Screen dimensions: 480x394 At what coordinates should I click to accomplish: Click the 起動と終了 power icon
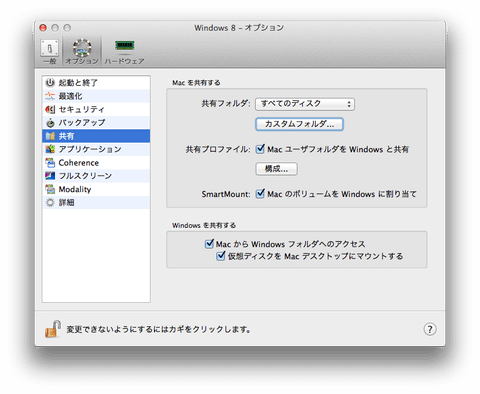pyautogui.click(x=50, y=83)
